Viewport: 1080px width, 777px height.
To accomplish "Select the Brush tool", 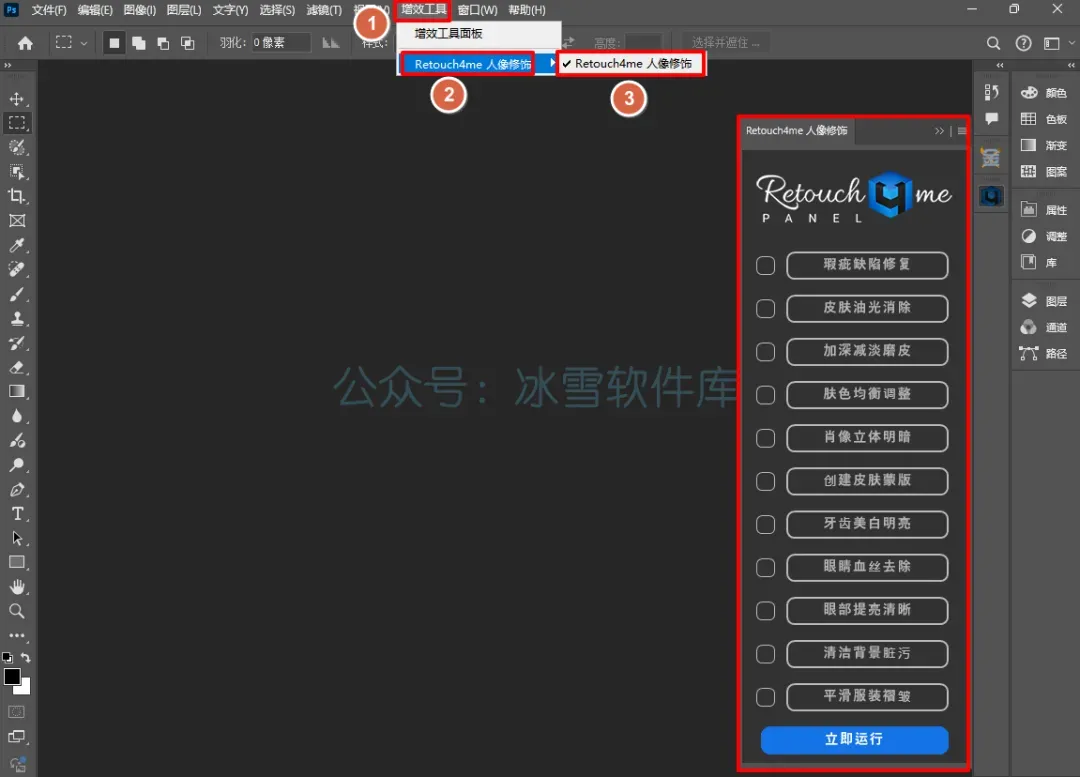I will (17, 294).
